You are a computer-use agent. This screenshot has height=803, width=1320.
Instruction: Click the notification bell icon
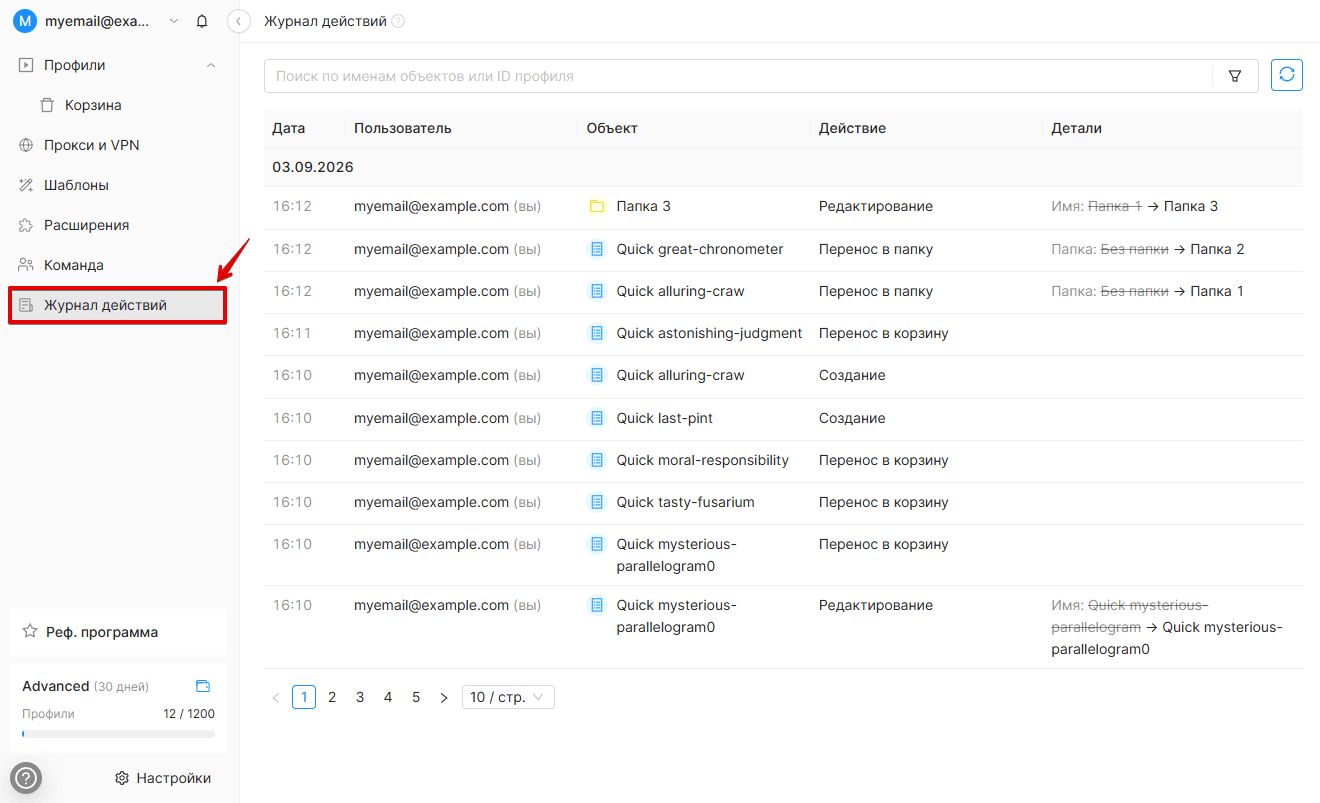coord(202,21)
